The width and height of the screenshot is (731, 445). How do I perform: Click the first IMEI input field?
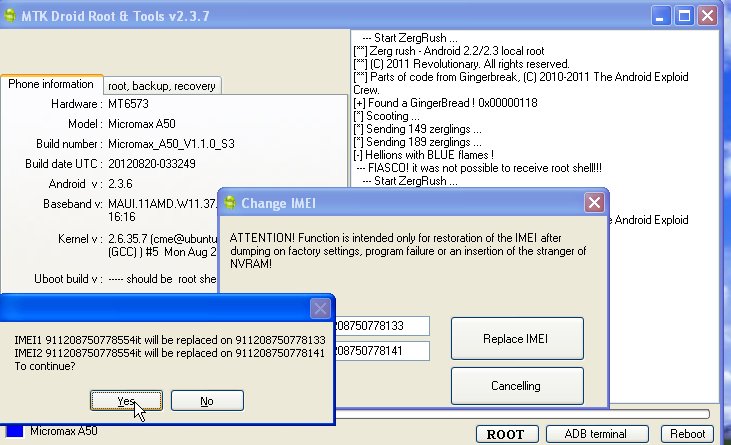(382, 326)
